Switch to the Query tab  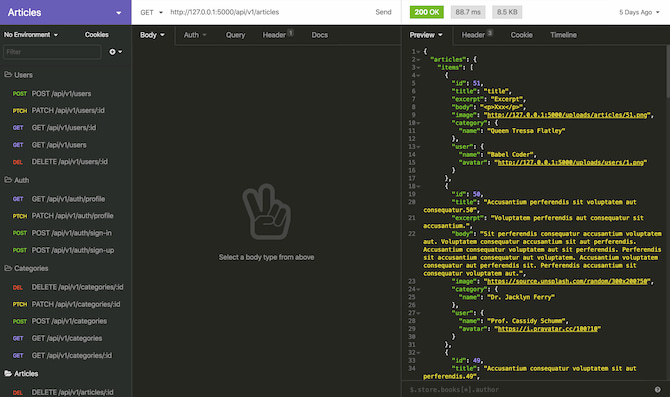tap(235, 35)
